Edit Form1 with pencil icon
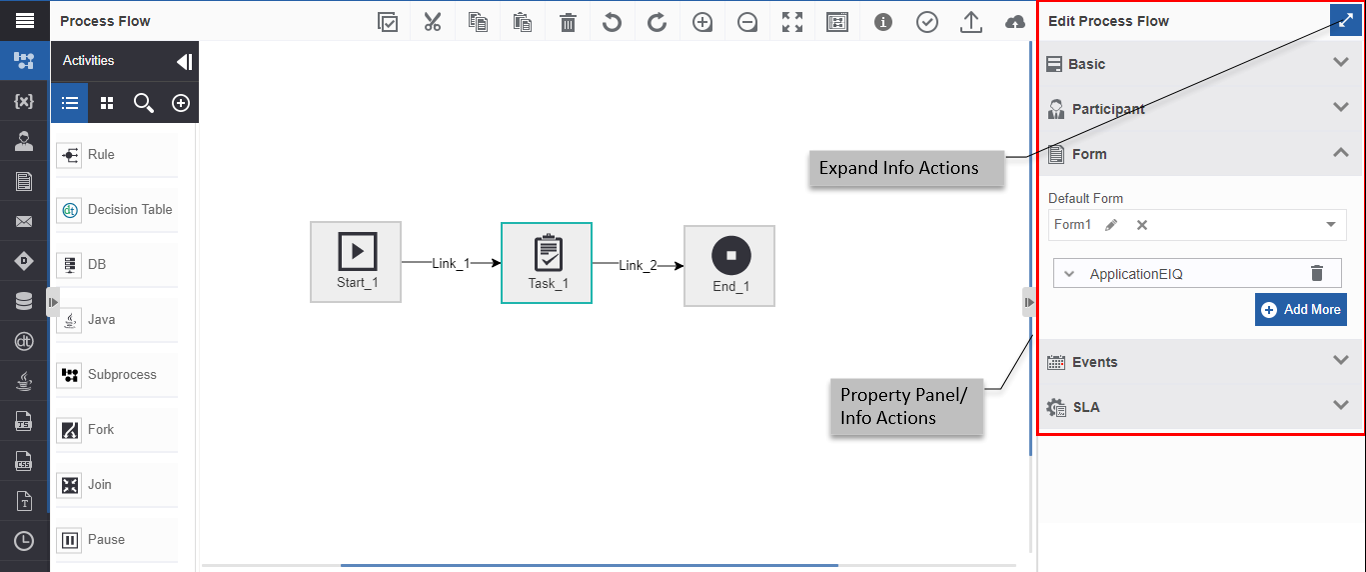Image resolution: width=1366 pixels, height=572 pixels. (x=1111, y=225)
